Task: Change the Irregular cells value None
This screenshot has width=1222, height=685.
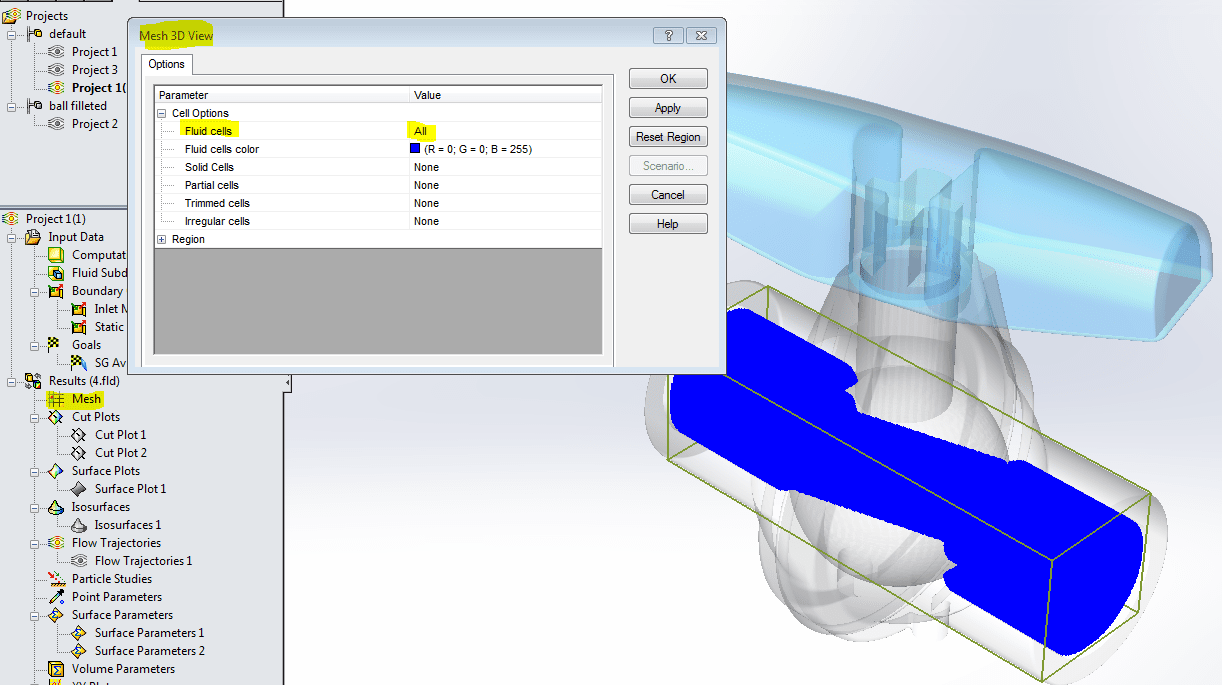Action: pos(426,221)
